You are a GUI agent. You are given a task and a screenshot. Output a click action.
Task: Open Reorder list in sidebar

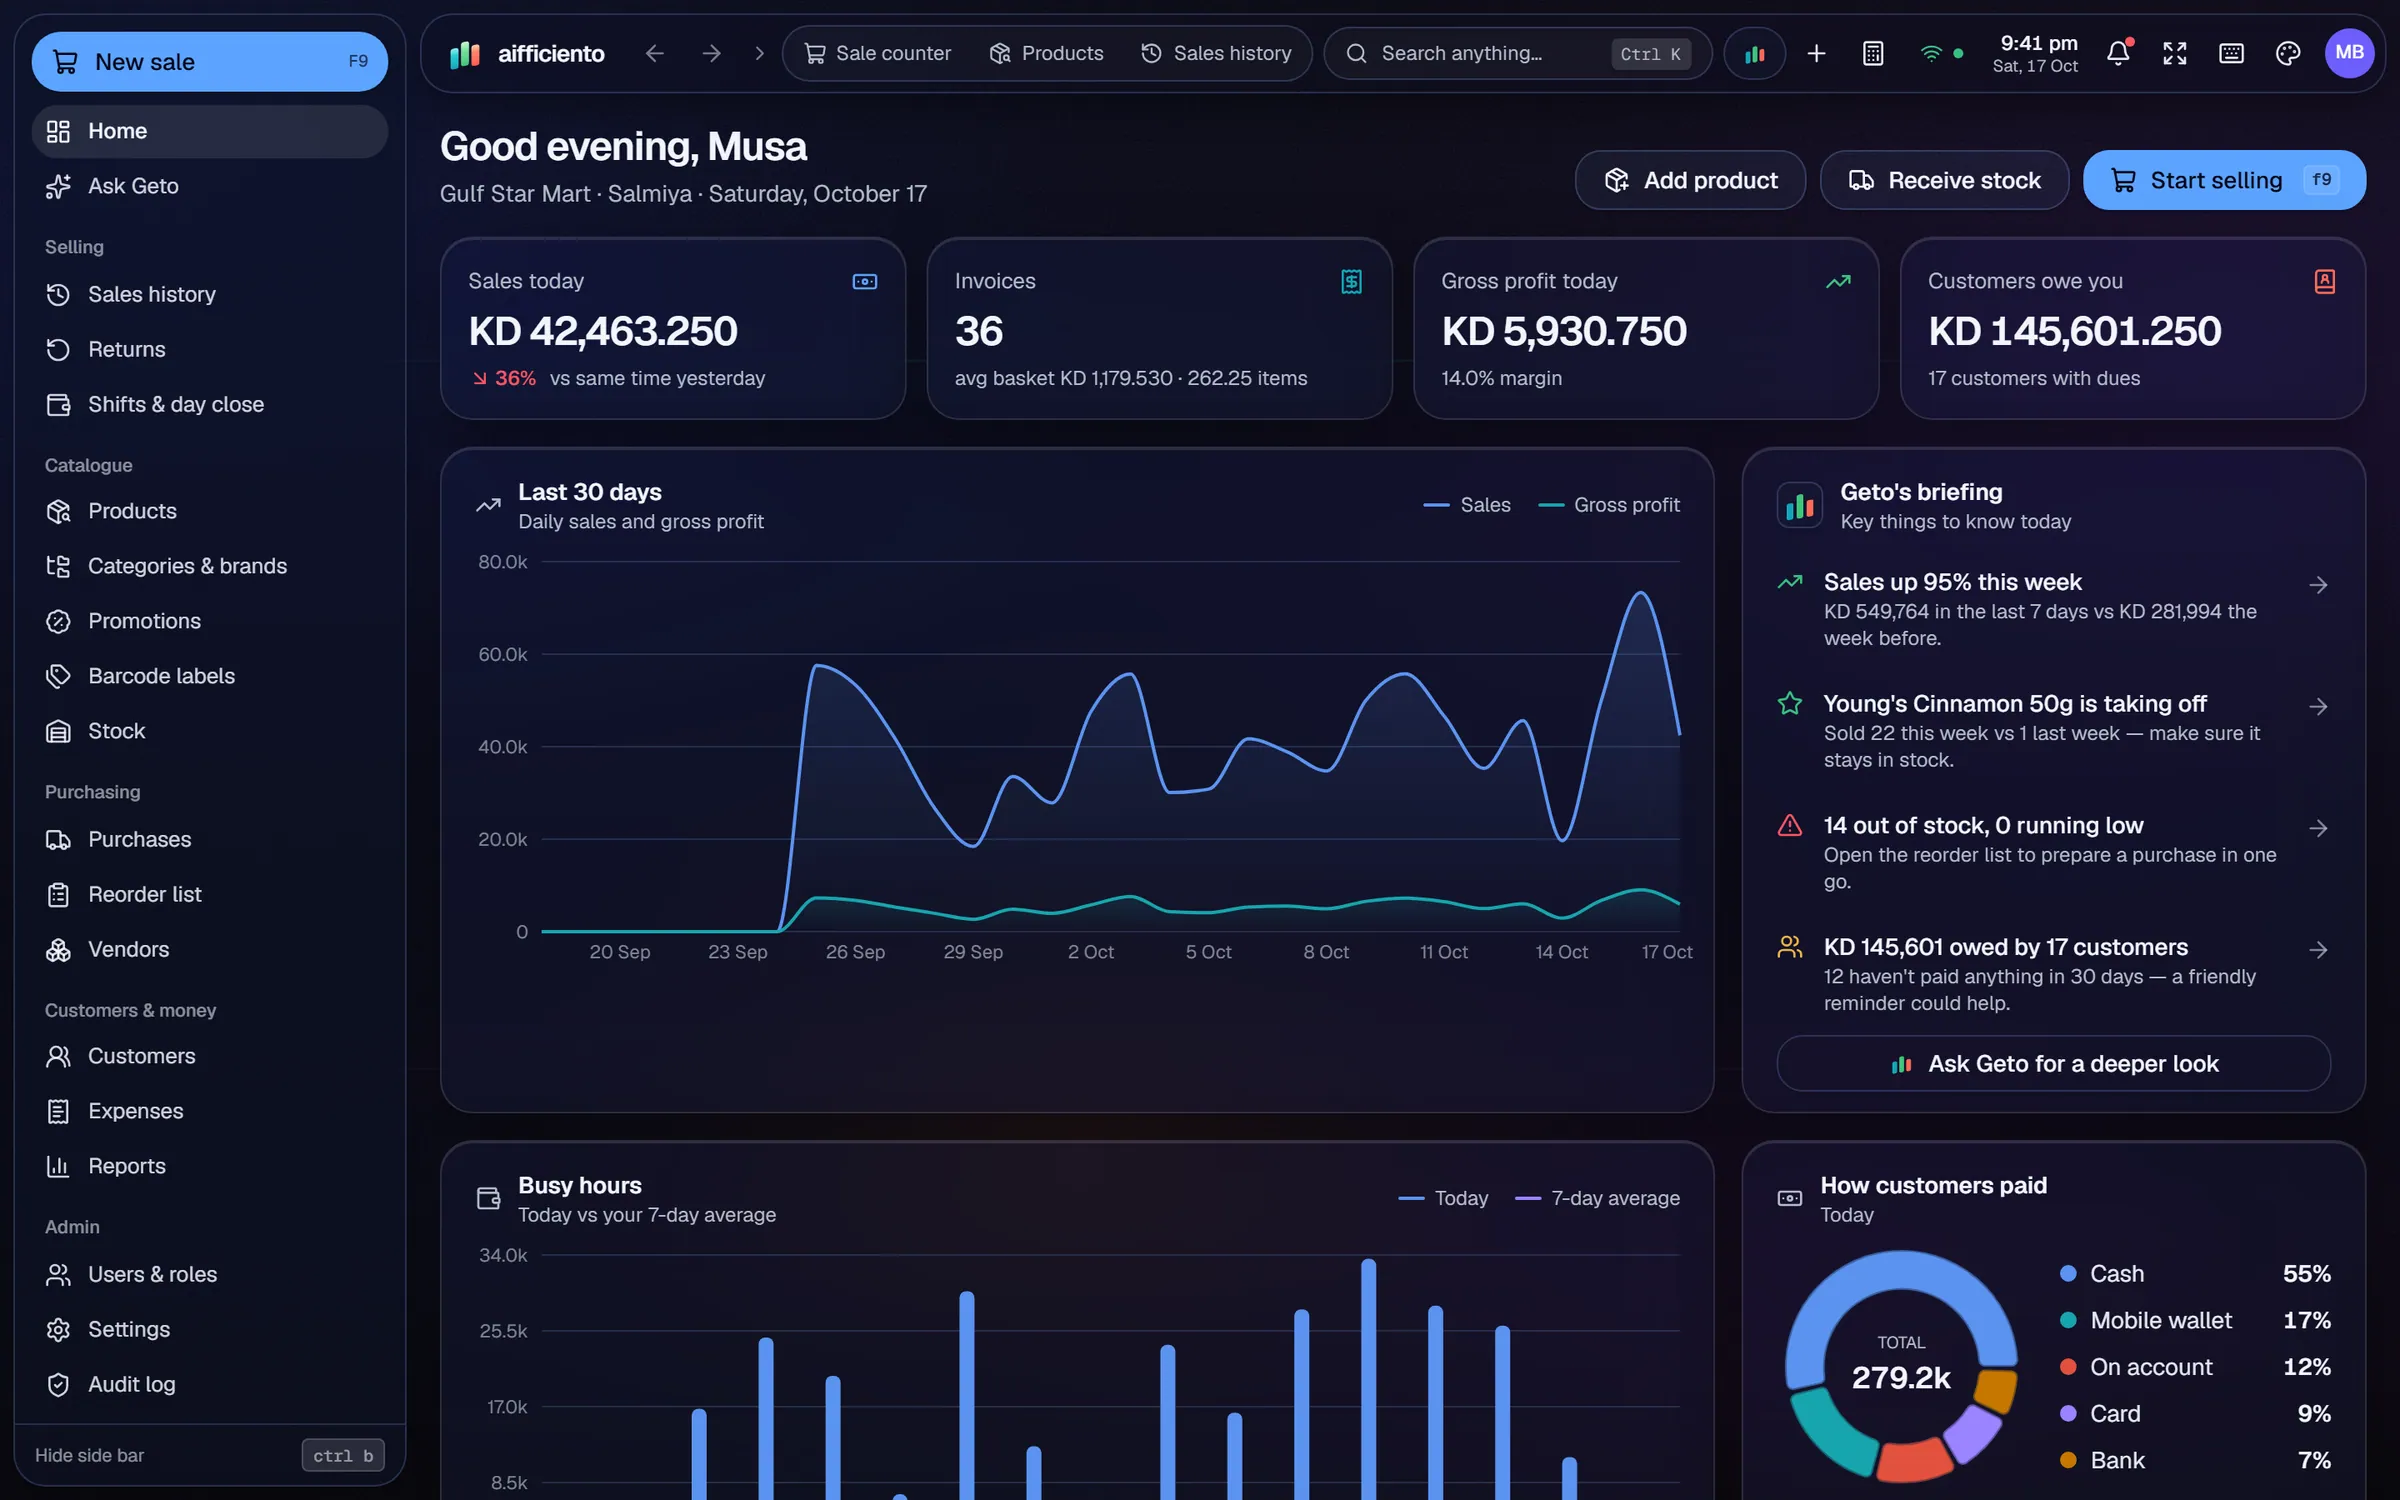(209, 895)
